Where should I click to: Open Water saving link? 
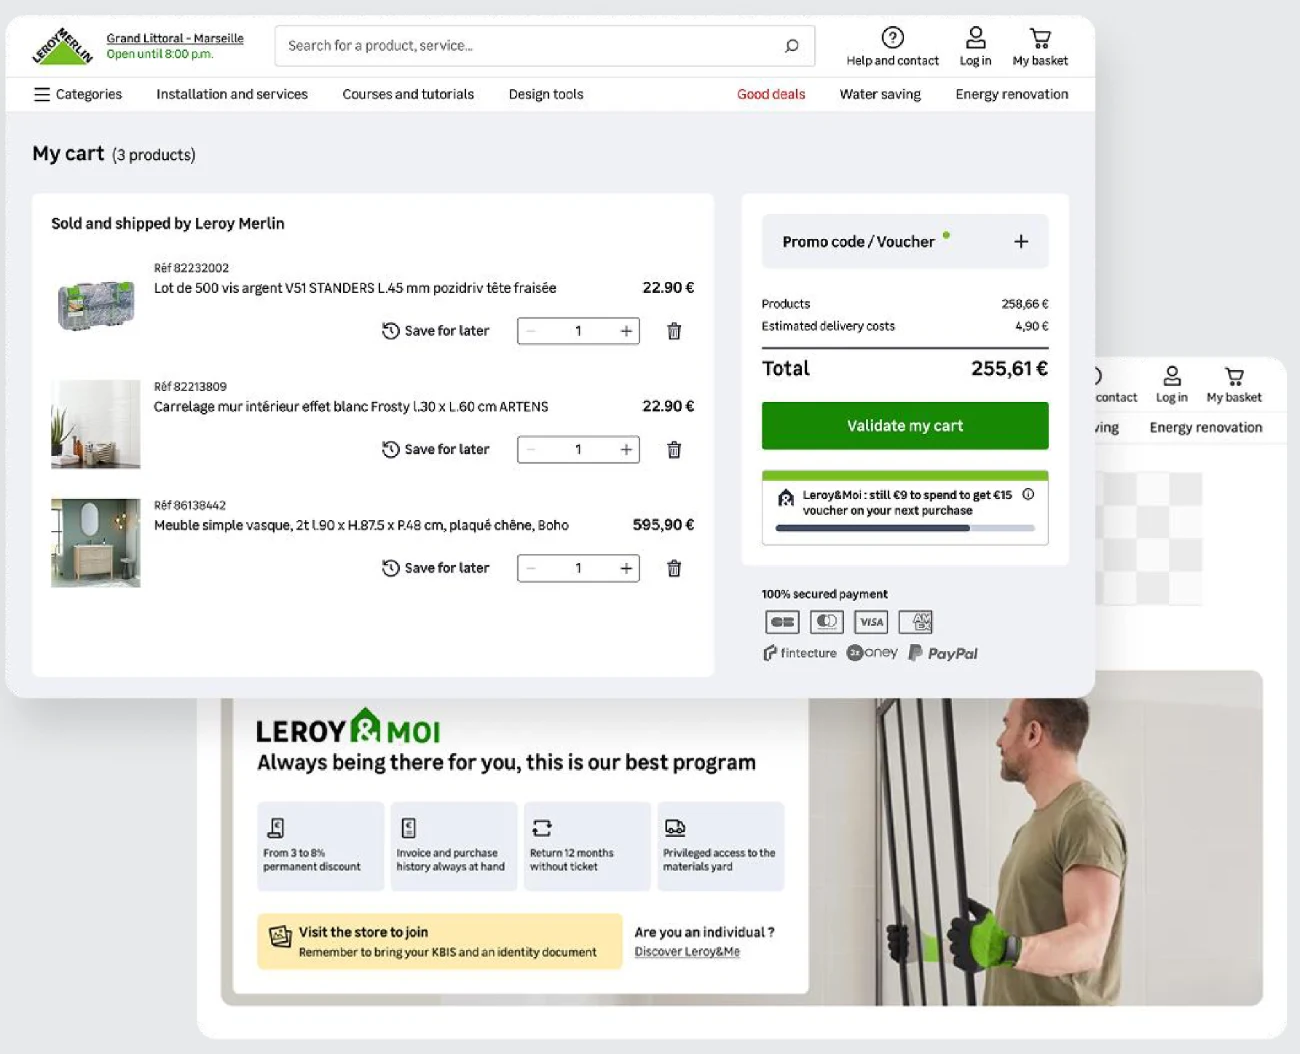(x=880, y=94)
